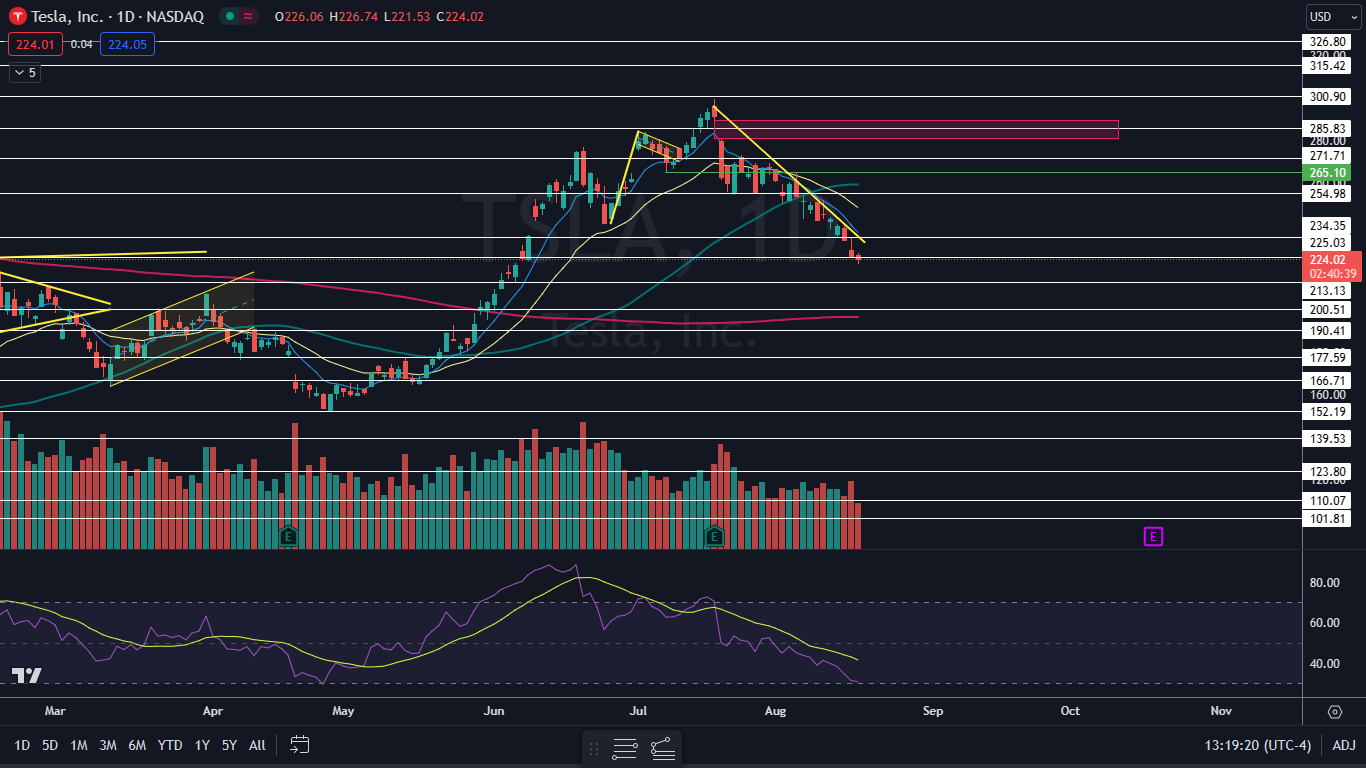1366x768 pixels.
Task: Click the trend line list toolbar icon
Action: point(662,748)
